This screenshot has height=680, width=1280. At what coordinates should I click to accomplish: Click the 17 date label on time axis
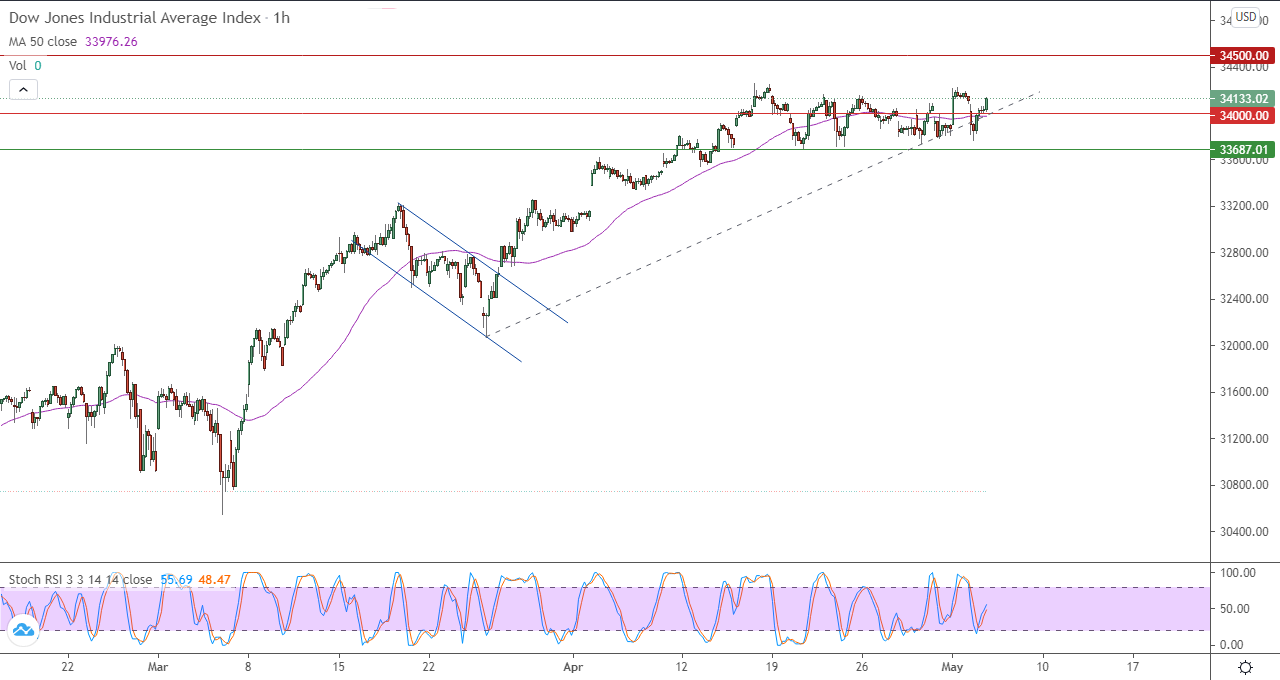click(1133, 666)
